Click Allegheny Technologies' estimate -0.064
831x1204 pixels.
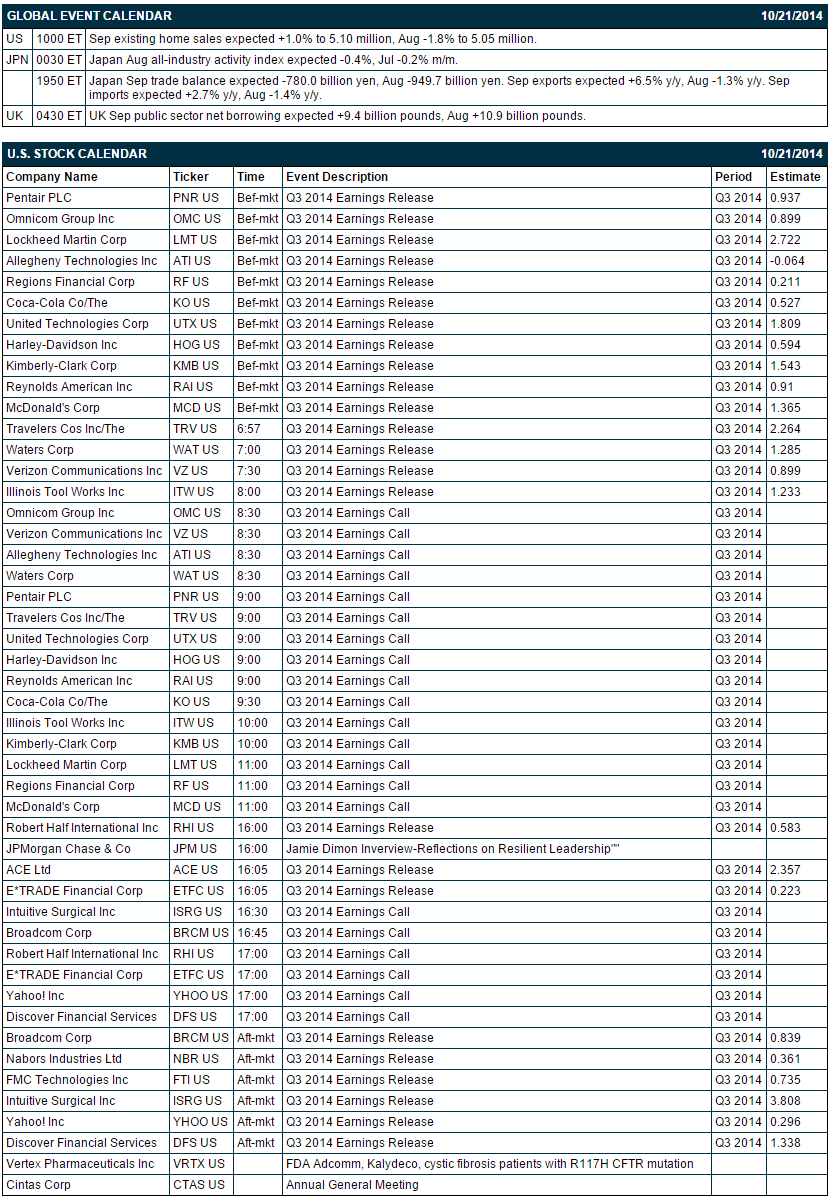787,261
